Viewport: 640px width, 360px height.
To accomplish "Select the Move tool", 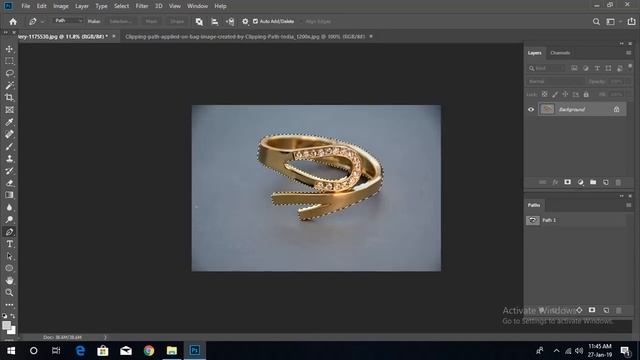I will point(9,49).
